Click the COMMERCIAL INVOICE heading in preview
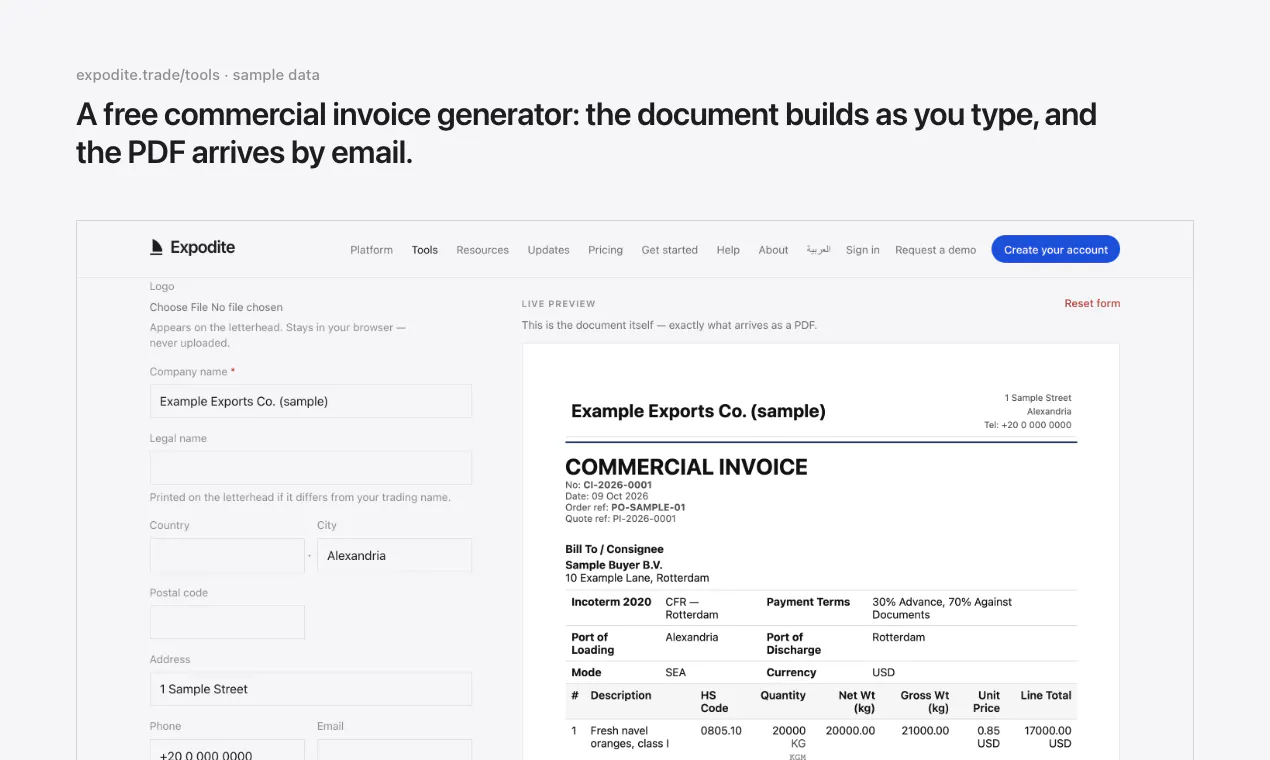1270x760 pixels. click(x=686, y=467)
